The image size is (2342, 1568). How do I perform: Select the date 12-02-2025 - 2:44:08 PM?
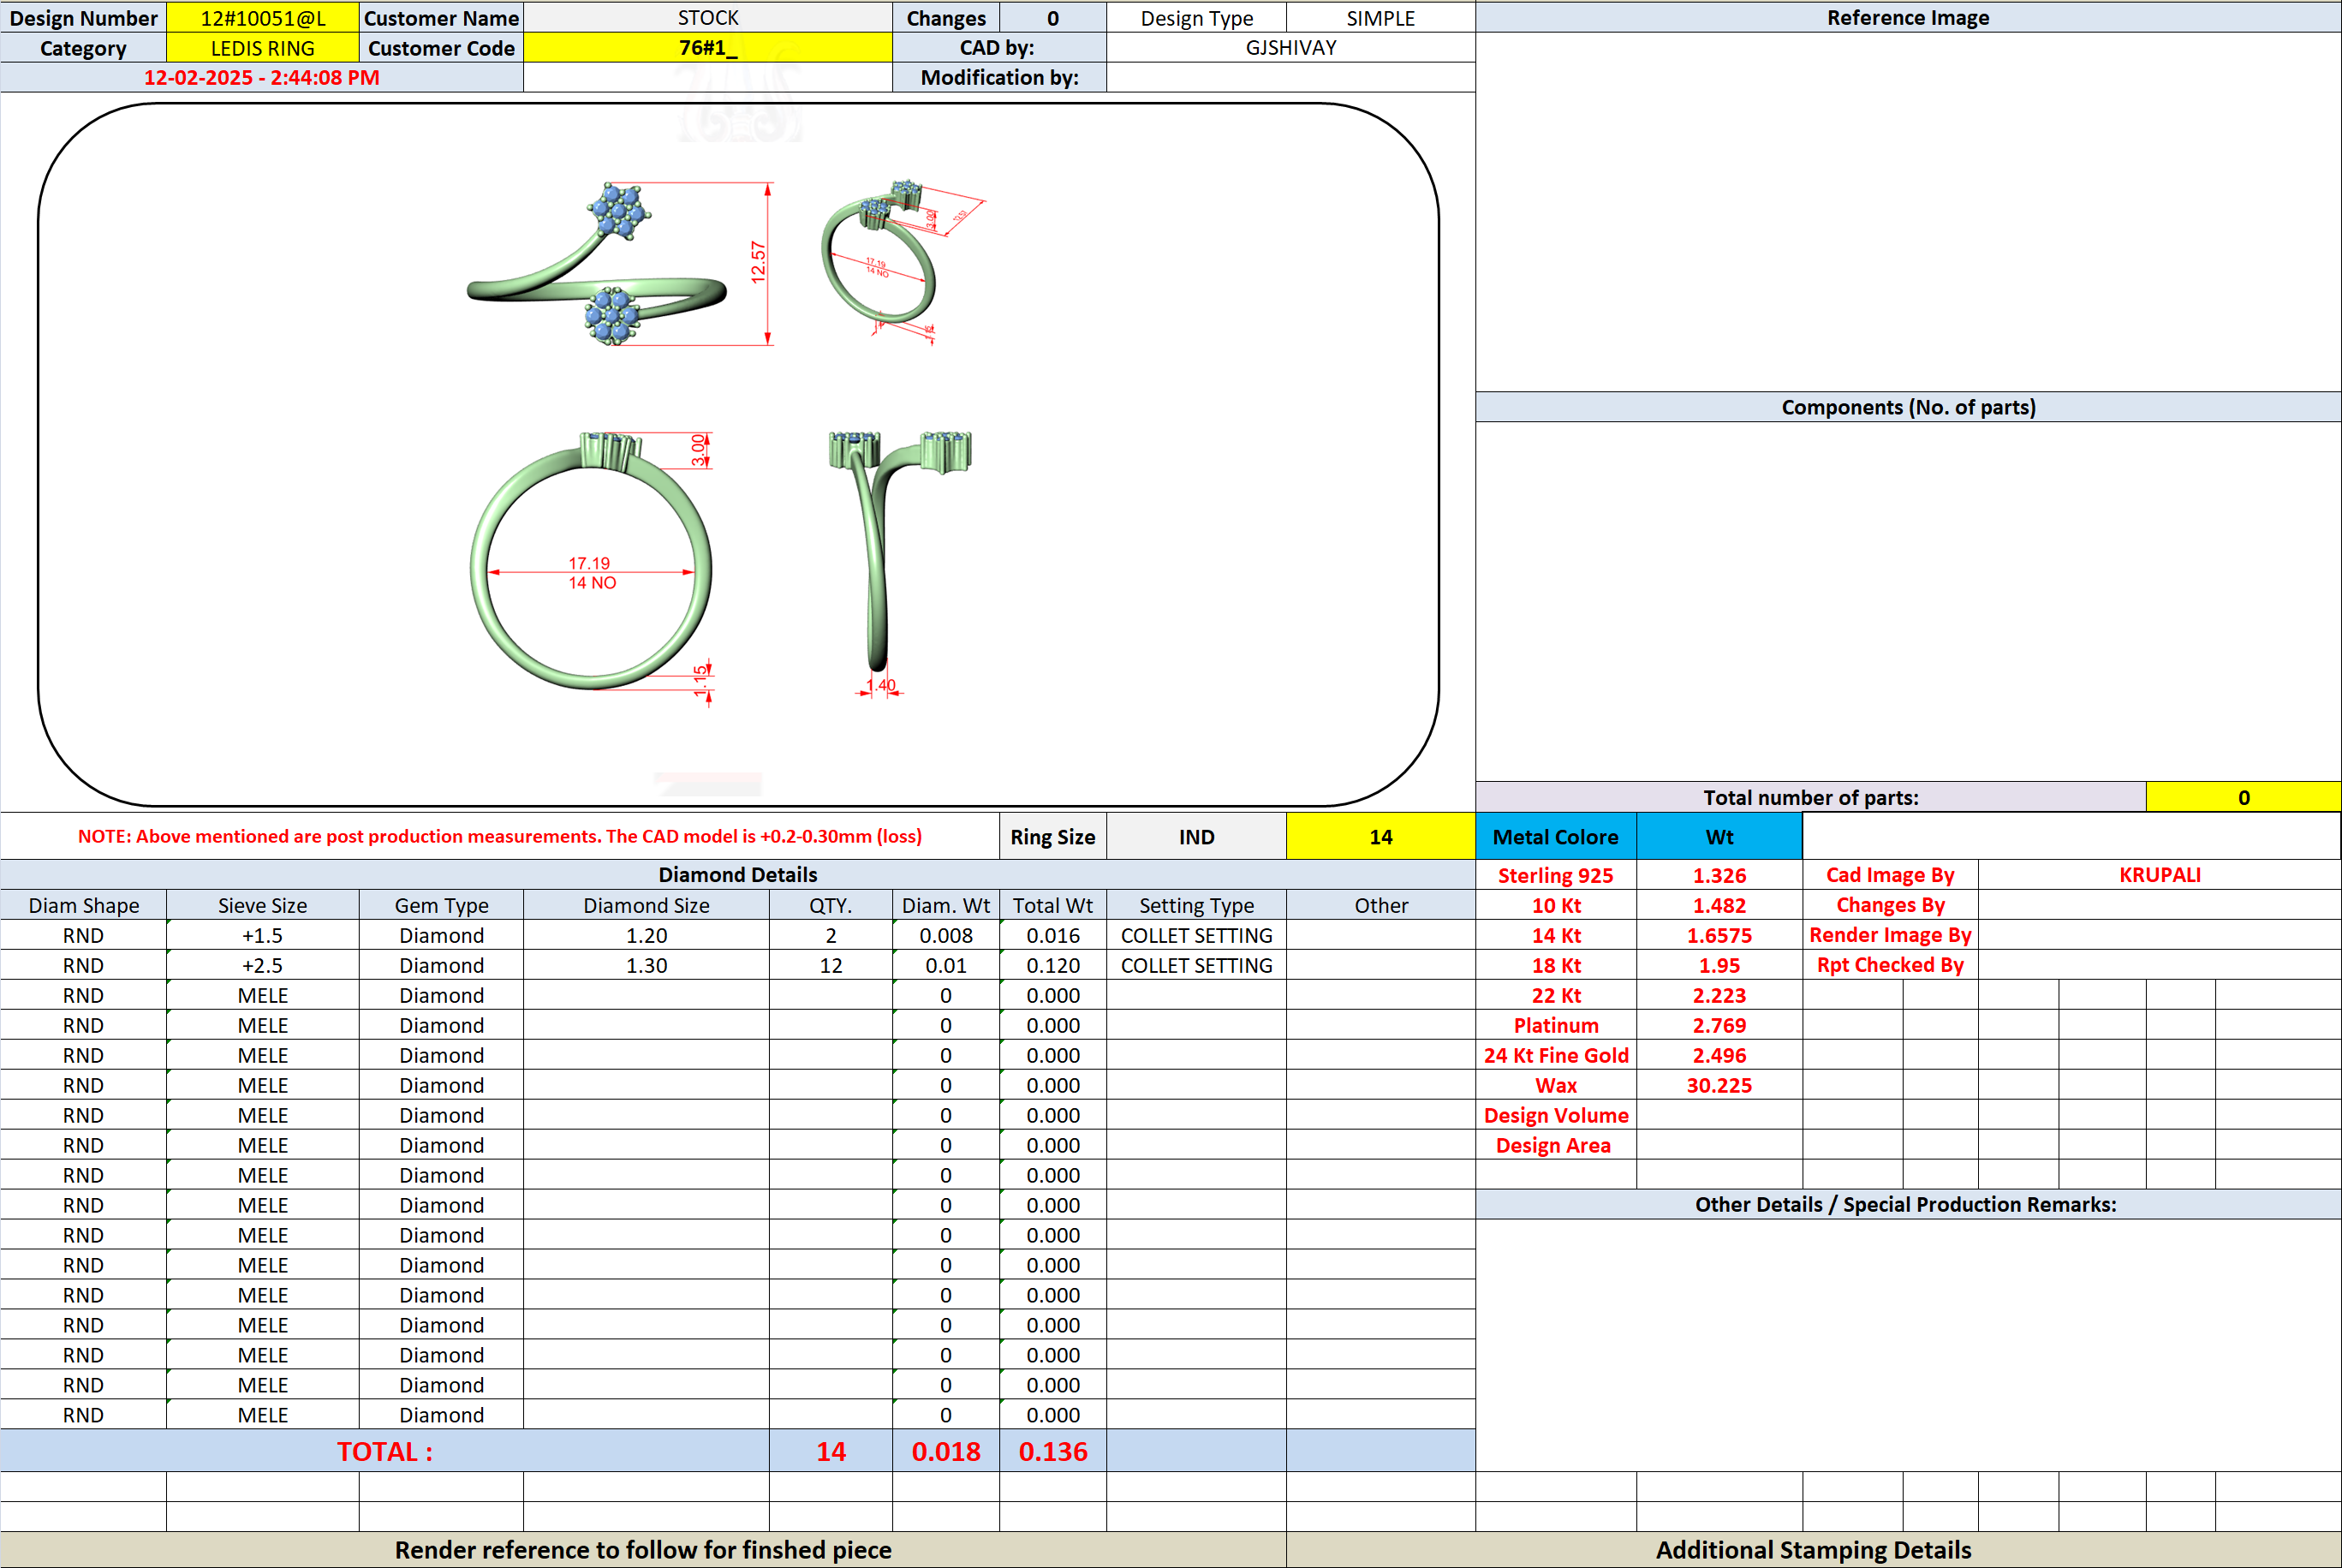(262, 78)
